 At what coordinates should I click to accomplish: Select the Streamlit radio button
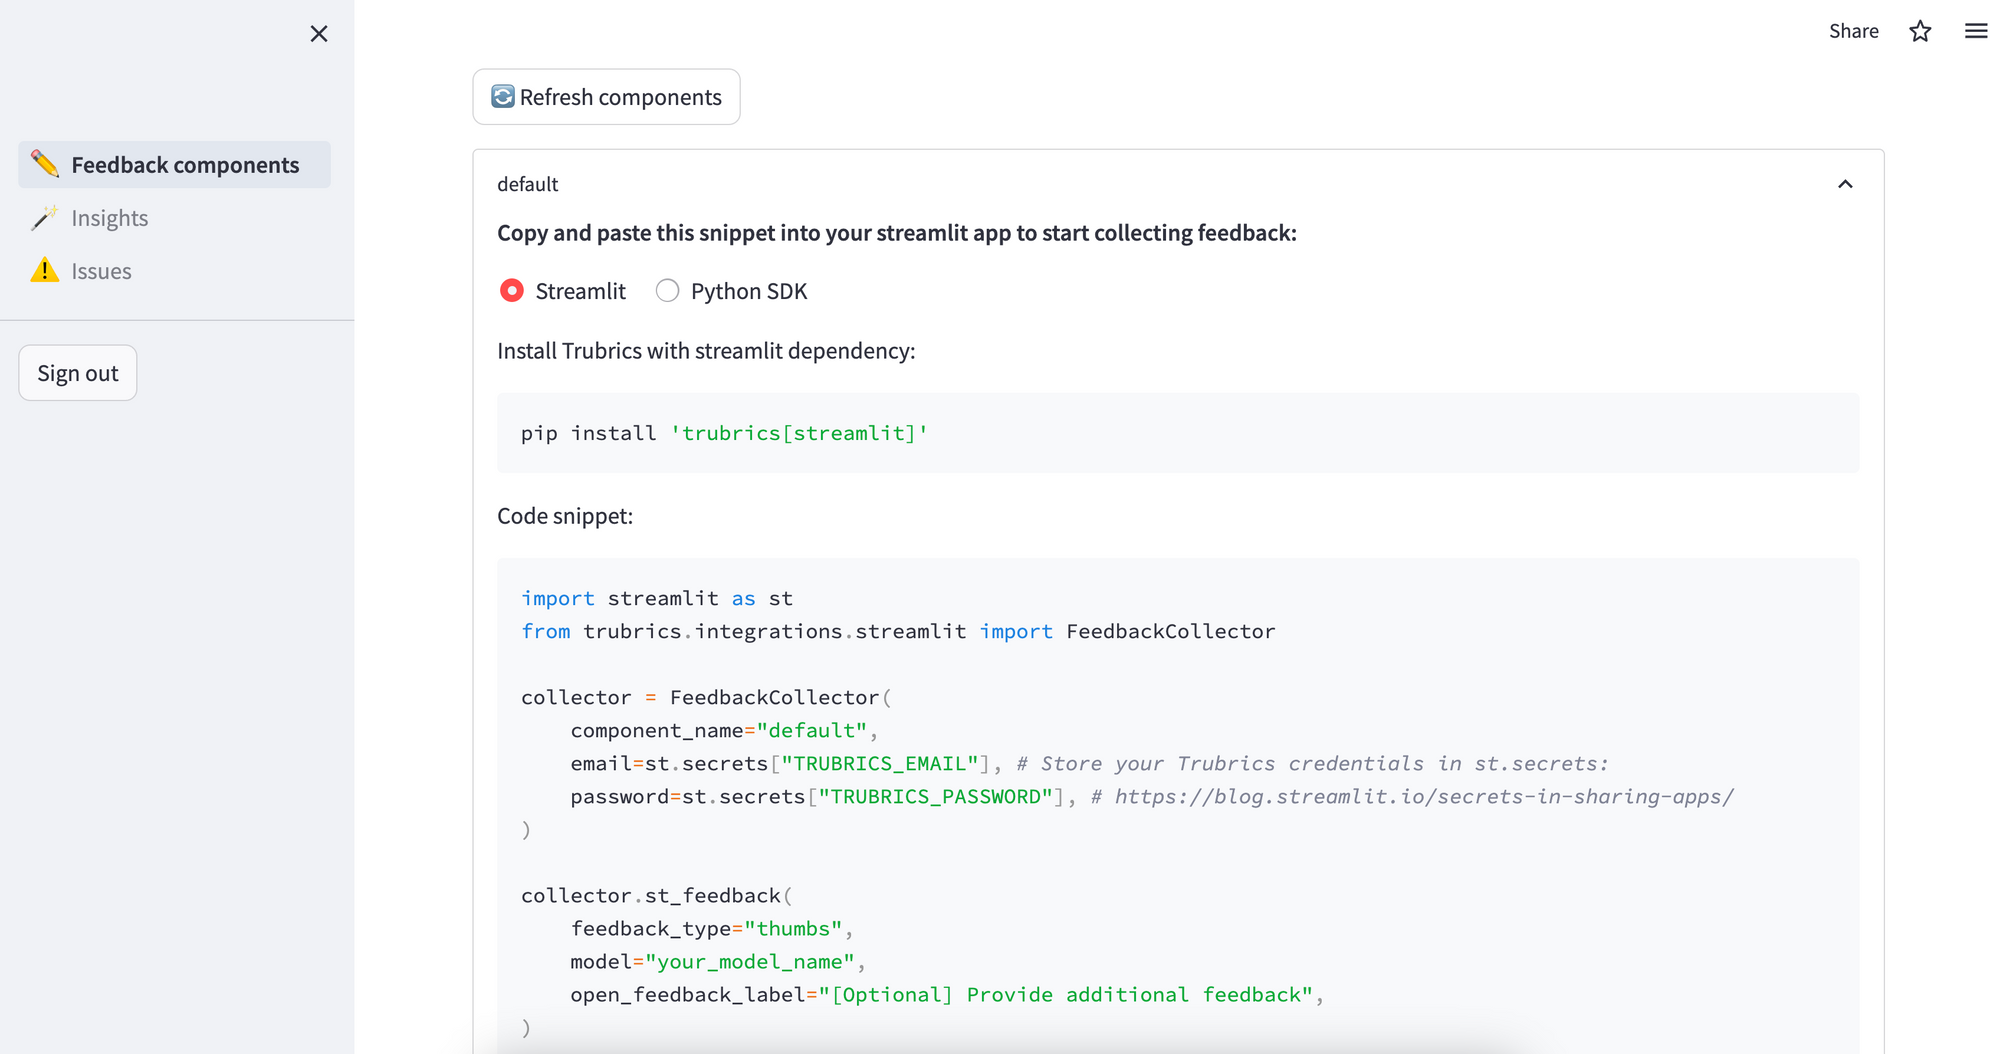pyautogui.click(x=511, y=290)
